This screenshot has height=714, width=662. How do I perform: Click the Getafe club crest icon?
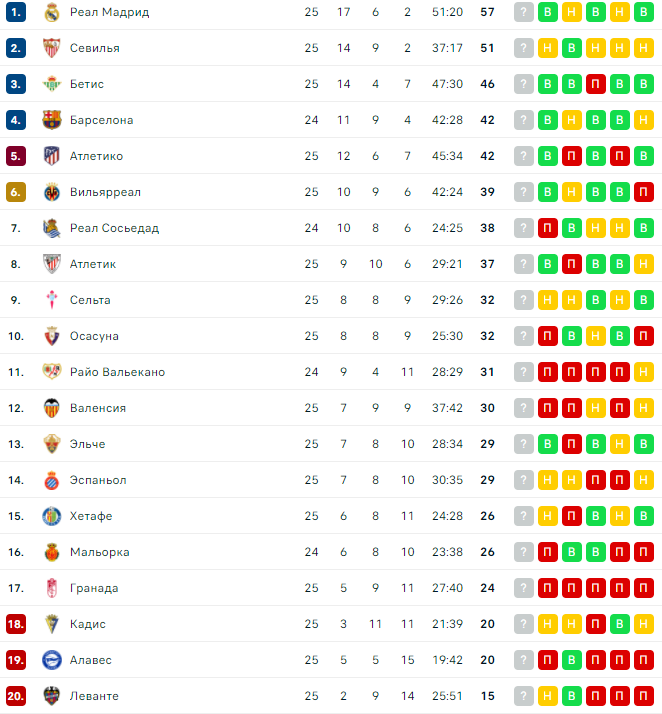[x=52, y=516]
